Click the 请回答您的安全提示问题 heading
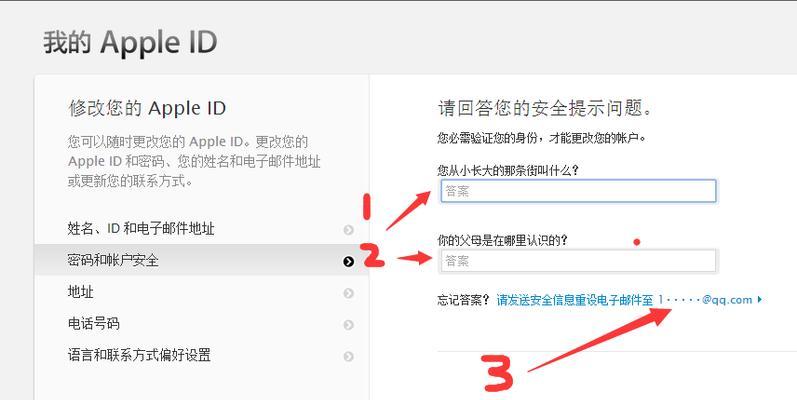 (x=545, y=108)
